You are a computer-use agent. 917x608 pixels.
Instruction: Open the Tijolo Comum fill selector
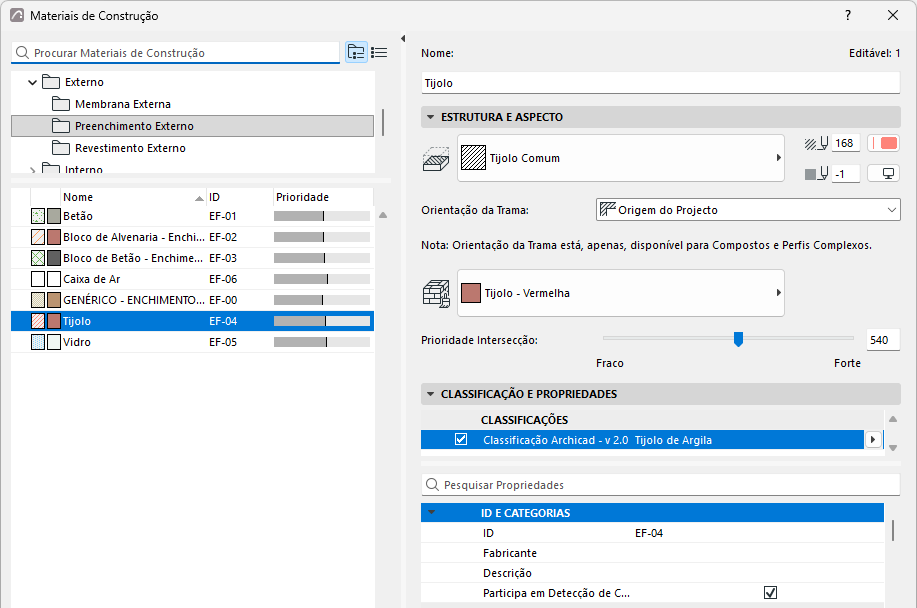[620, 158]
